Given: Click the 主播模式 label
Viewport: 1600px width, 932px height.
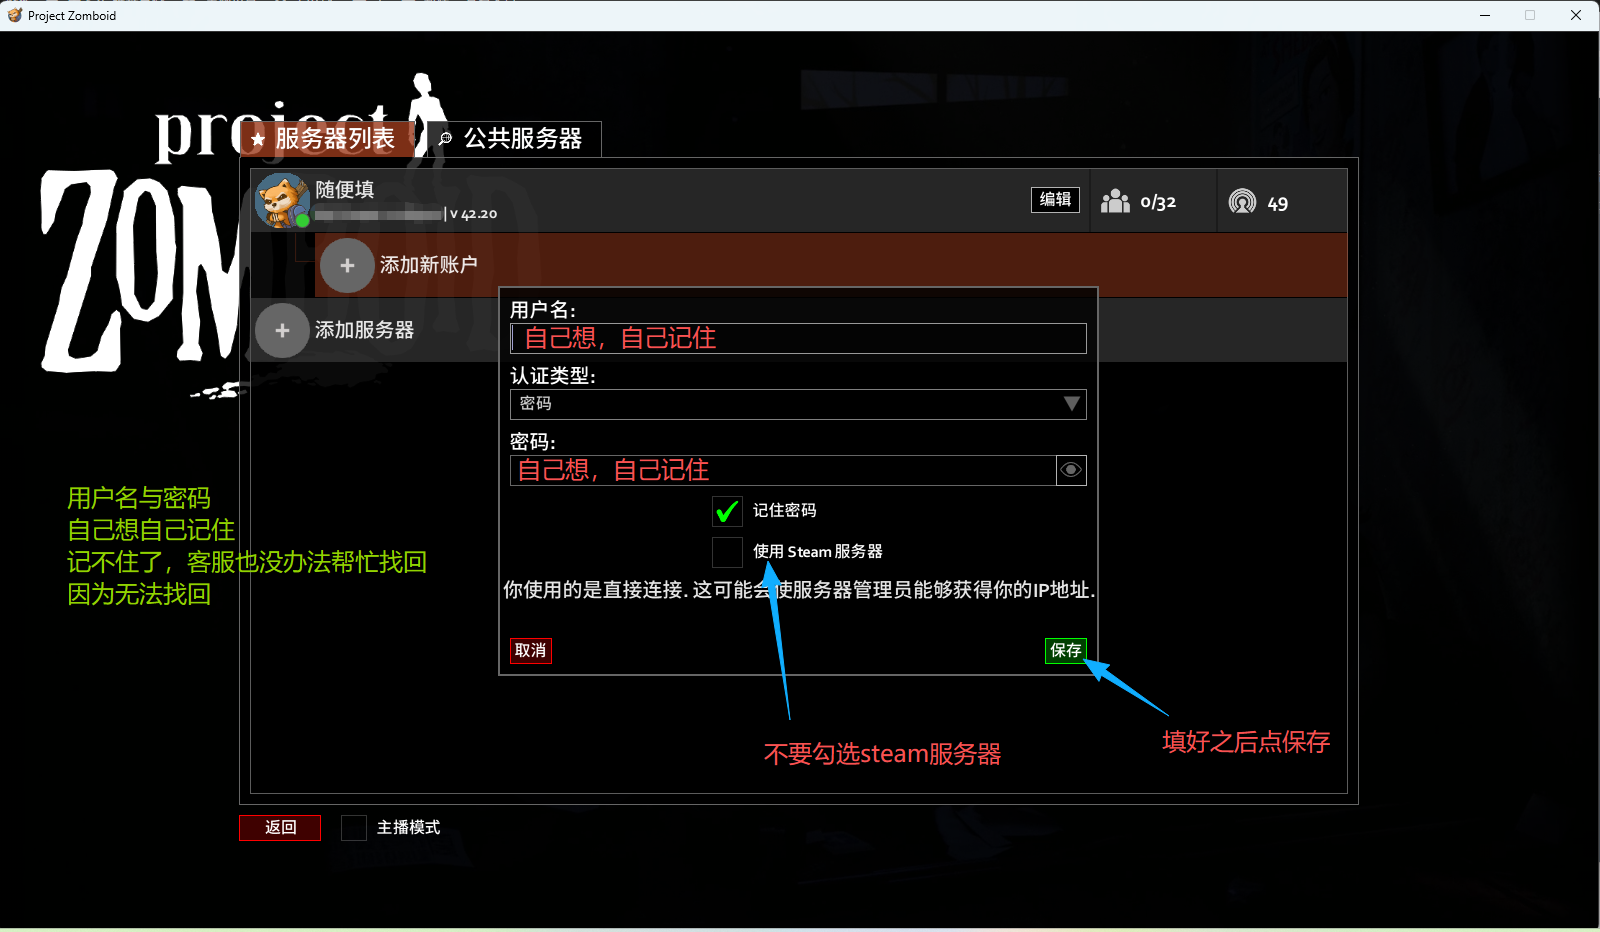Looking at the screenshot, I should tap(408, 828).
